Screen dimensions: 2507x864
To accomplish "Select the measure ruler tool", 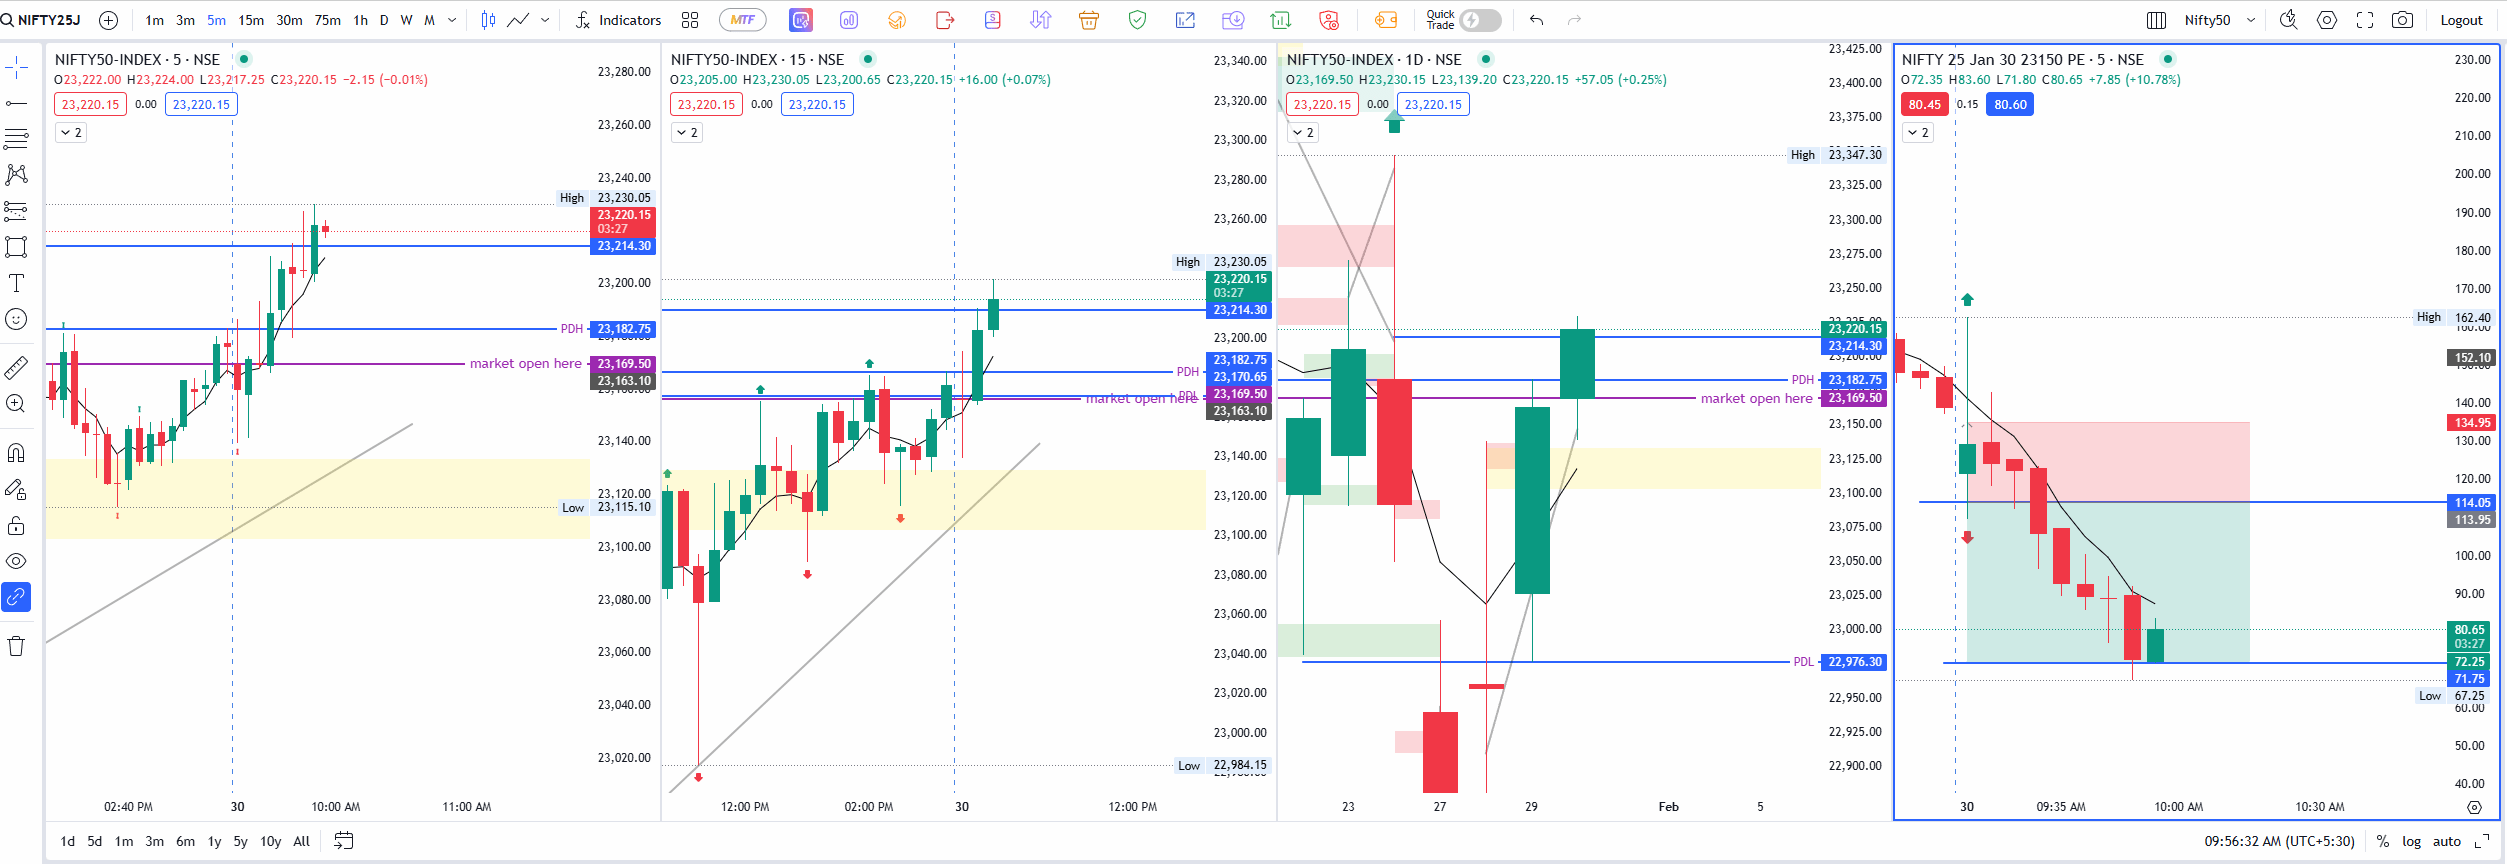I will coord(16,367).
